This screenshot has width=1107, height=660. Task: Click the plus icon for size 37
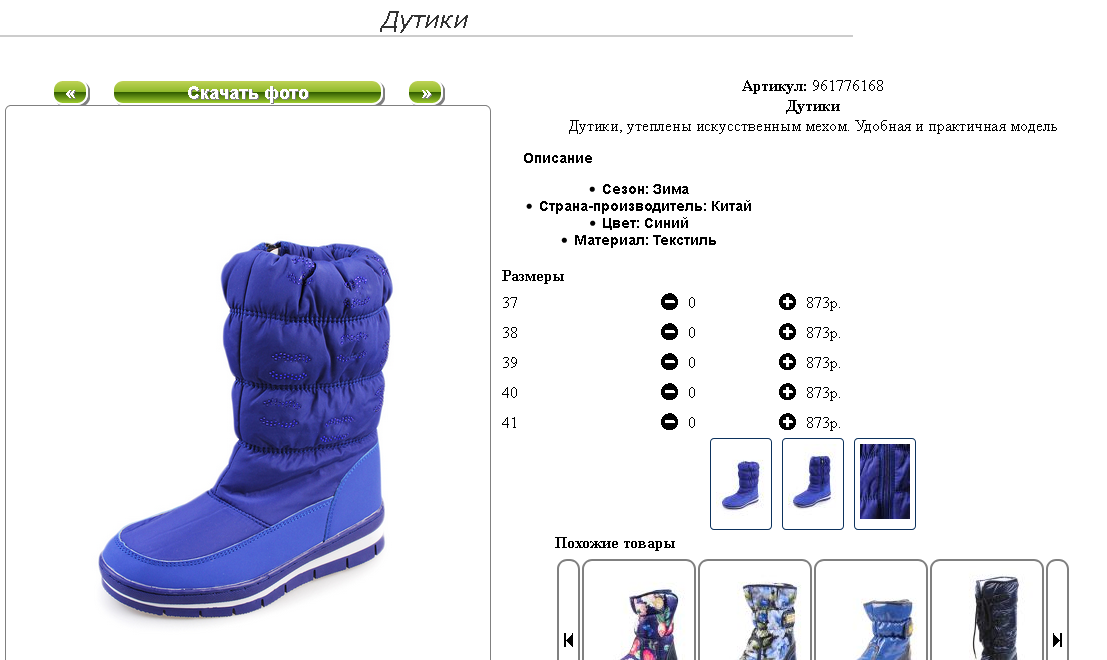787,302
